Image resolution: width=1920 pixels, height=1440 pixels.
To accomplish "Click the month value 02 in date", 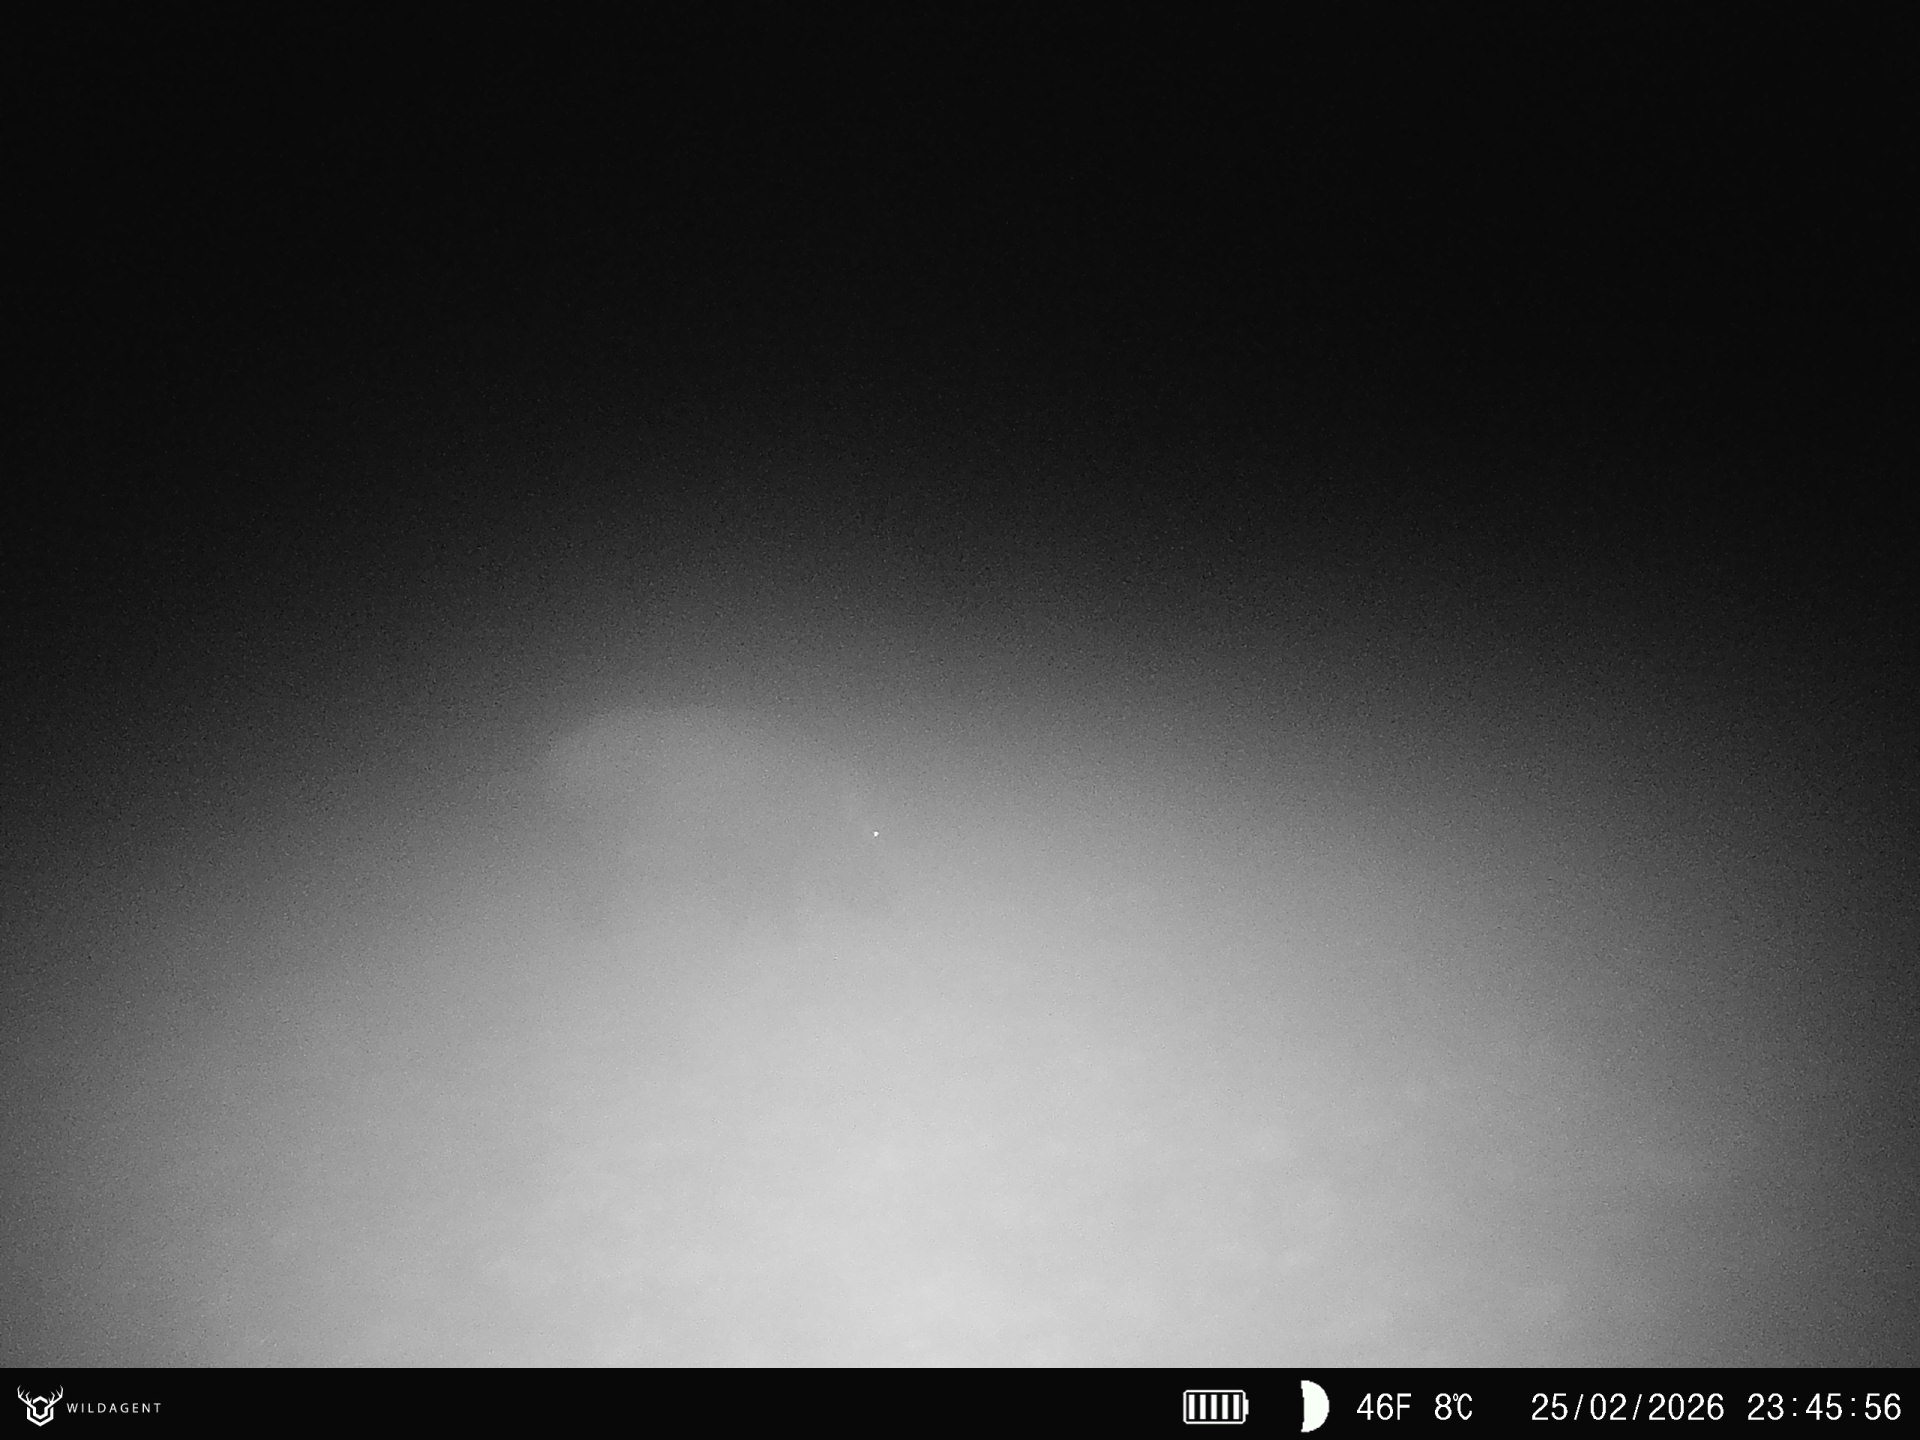I will click(1609, 1407).
